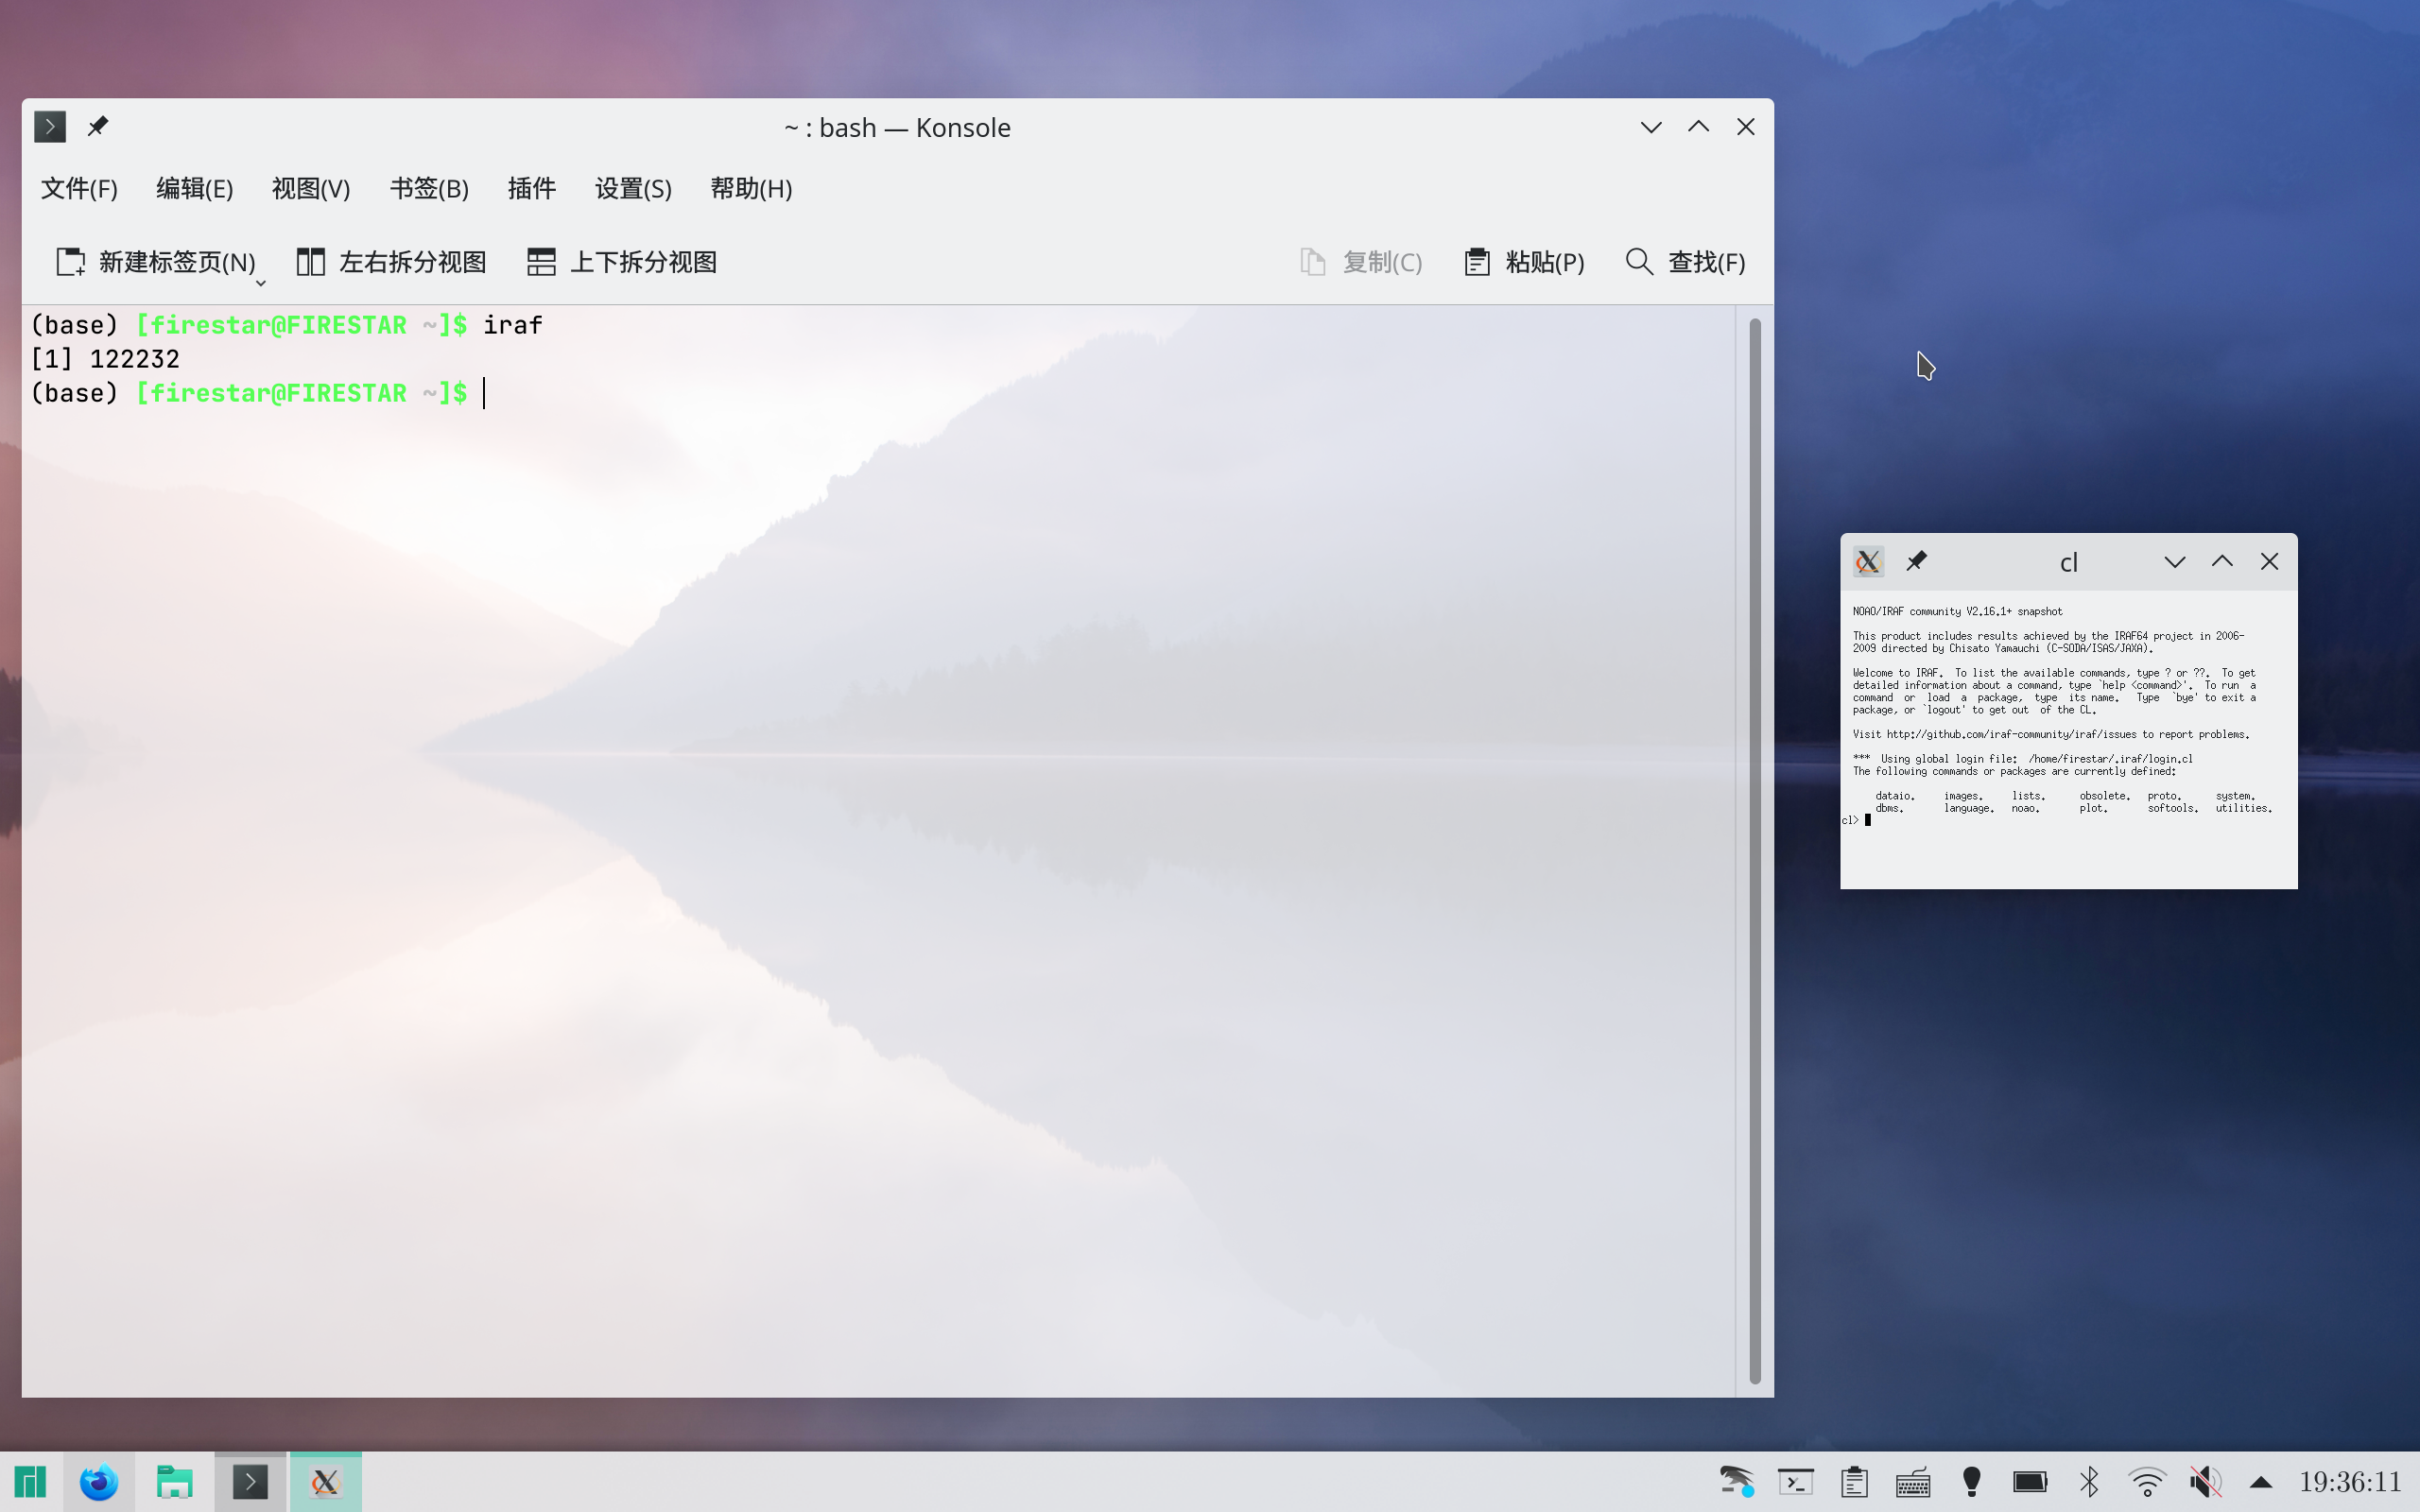The image size is (2420, 1512).
Task: Click the Night Color lightbulb tray icon
Action: click(1971, 1481)
